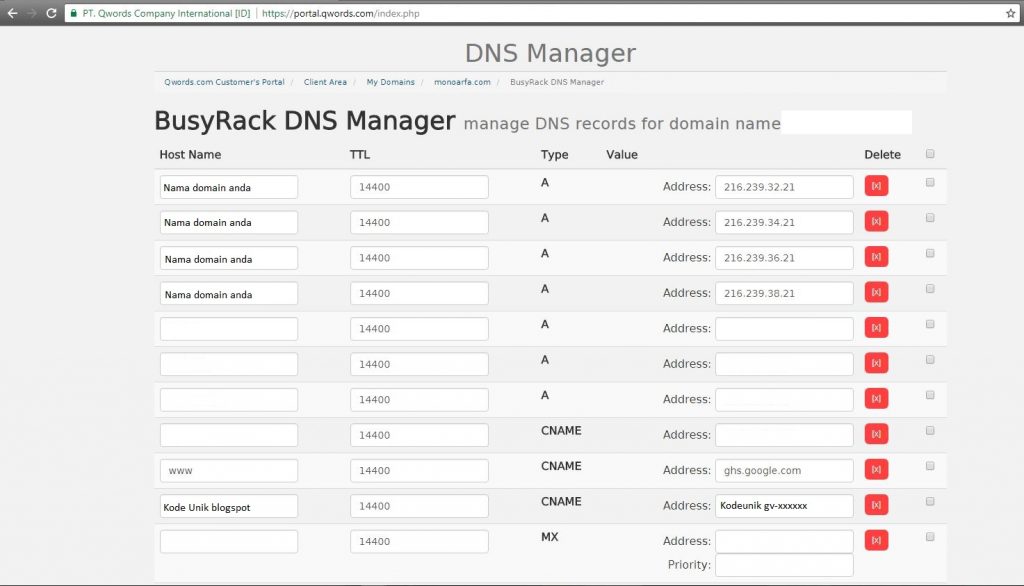Click the www host name field
The image size is (1024, 586).
pyautogui.click(x=229, y=470)
